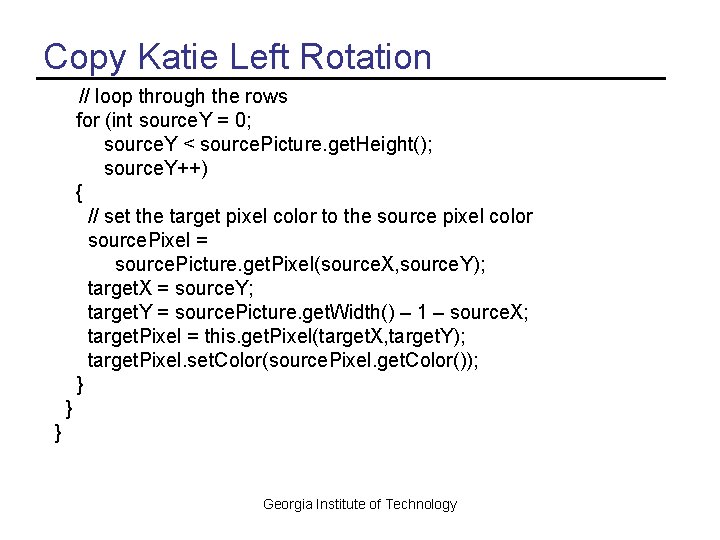The width and height of the screenshot is (720, 540).
Task: Click the line starting "targetY = sourcePicture.getWidth()"
Action: point(308,312)
